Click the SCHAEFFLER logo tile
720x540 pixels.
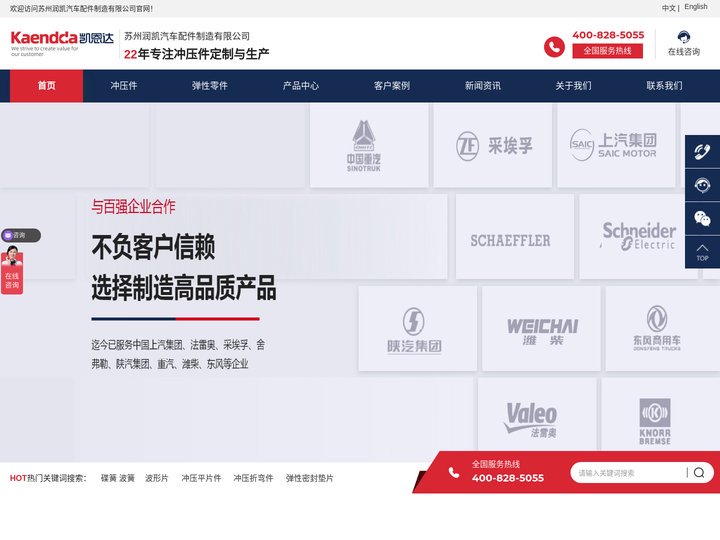(x=515, y=236)
